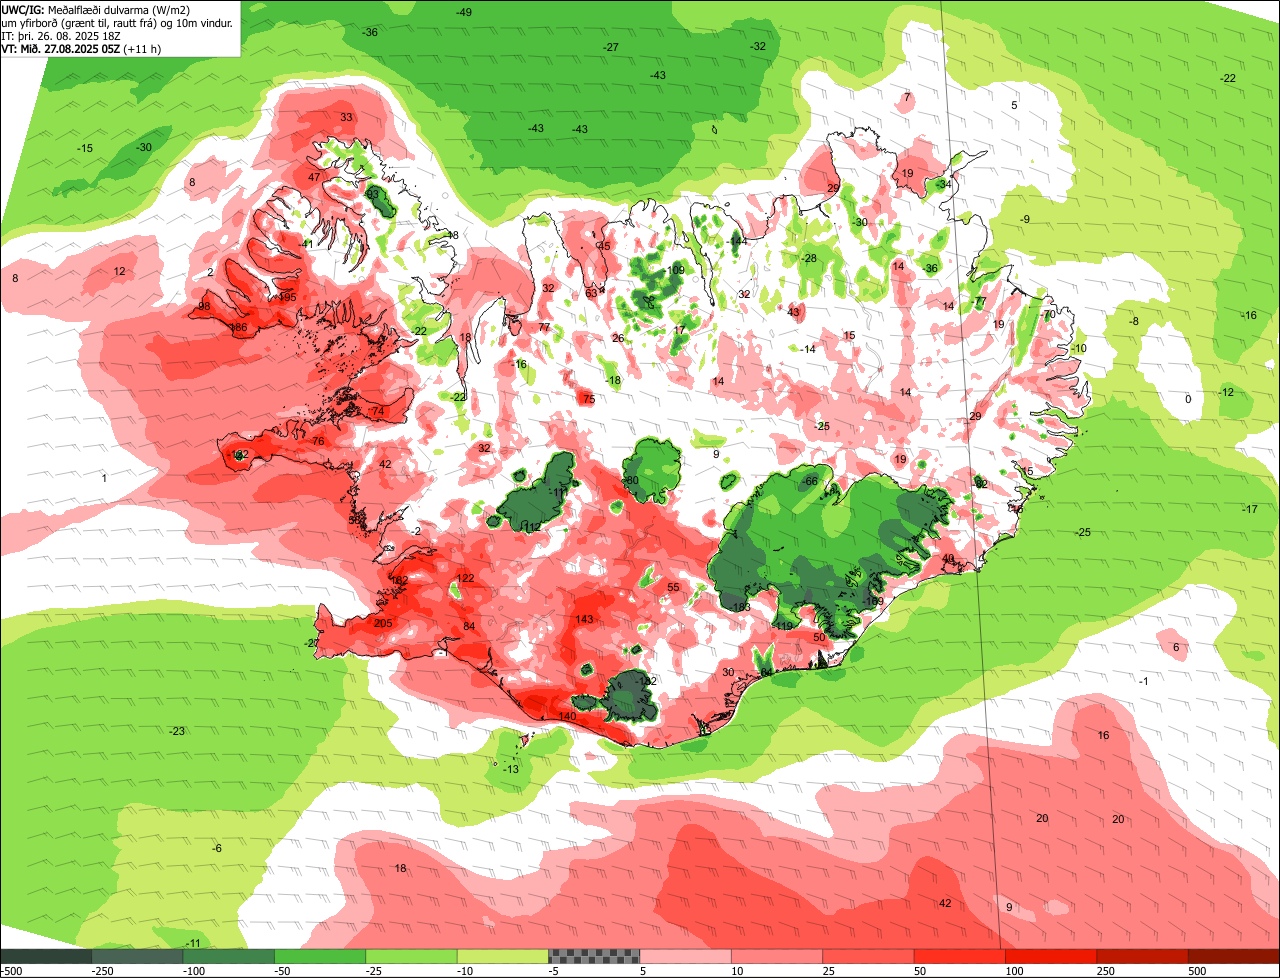Click the '-17' value at the right edge
1280x978 pixels.
(x=1249, y=509)
